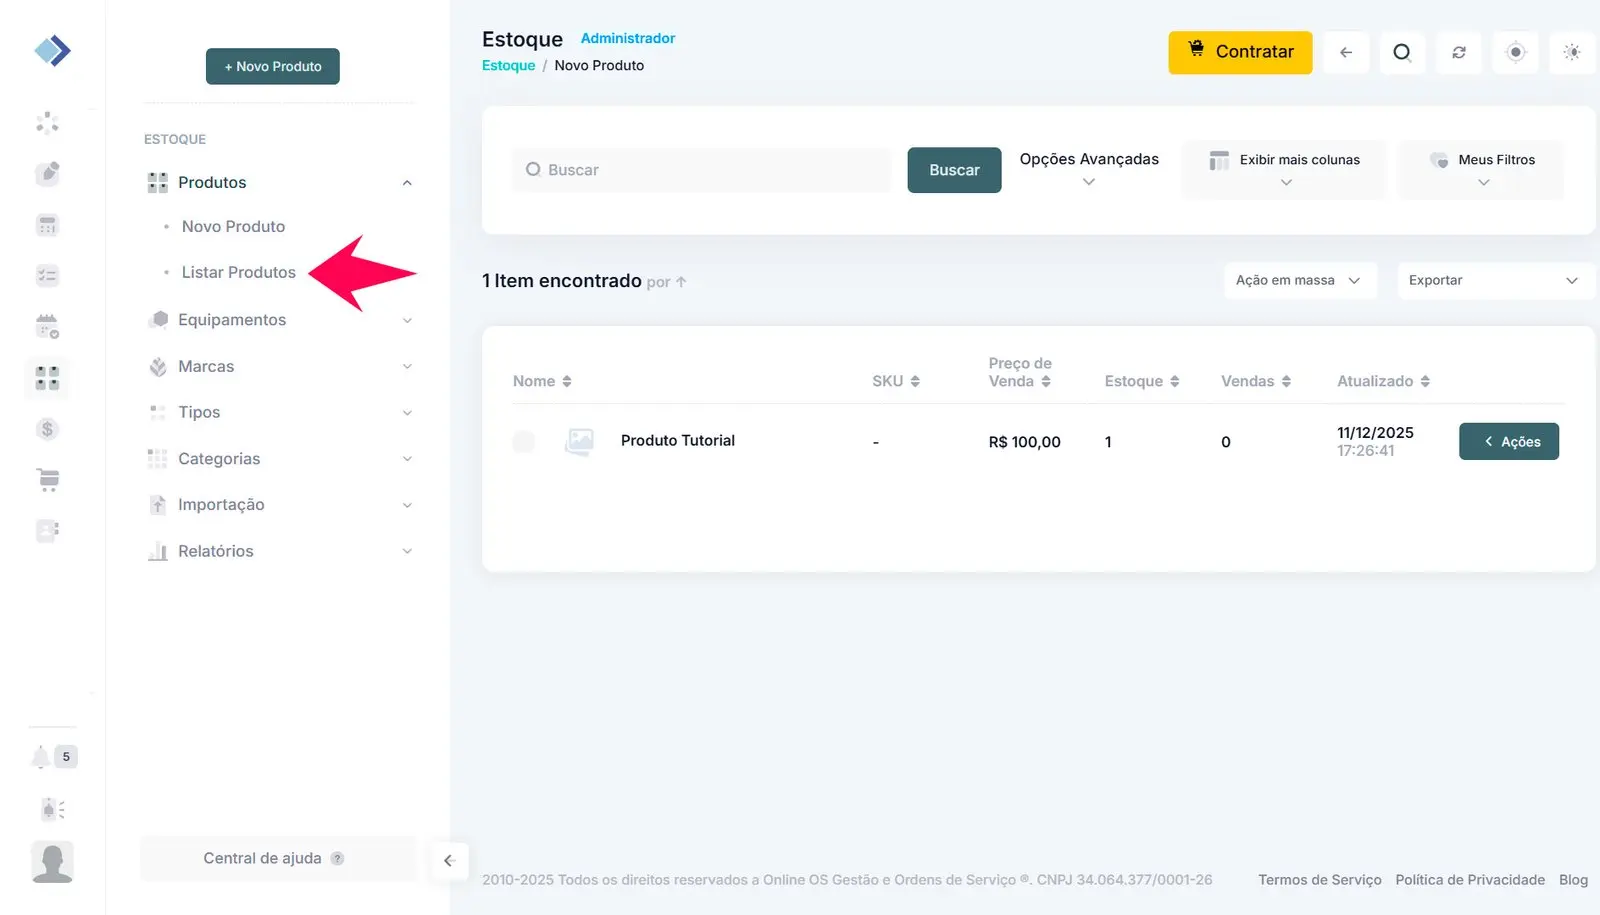Toggle the light/dark theme icon
Viewport: 1600px width, 915px height.
1571,52
